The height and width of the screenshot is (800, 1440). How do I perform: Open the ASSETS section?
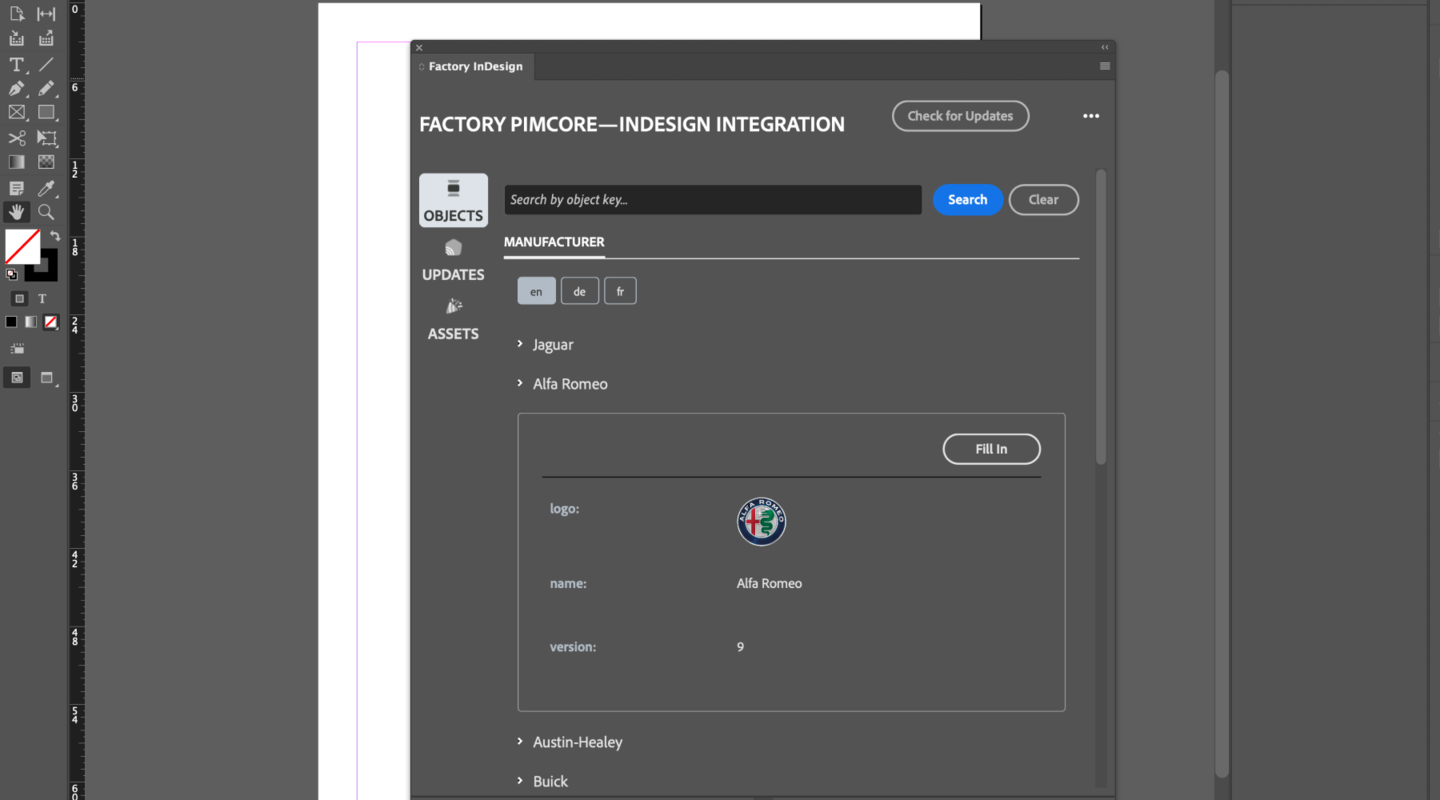pos(453,320)
